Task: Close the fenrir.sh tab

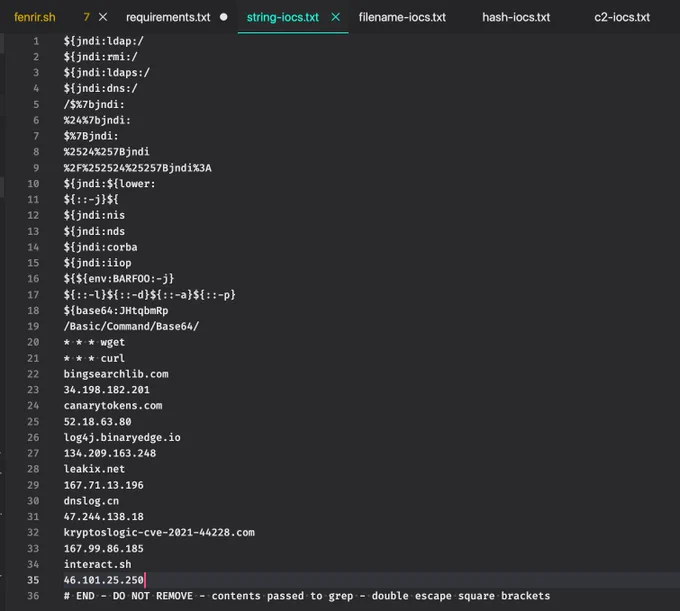Action: [x=103, y=17]
